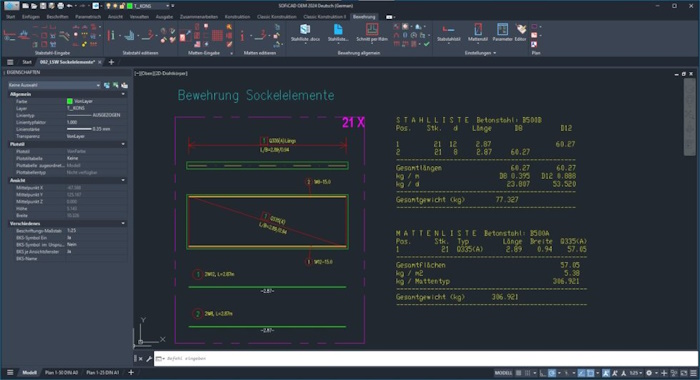Click the bottom Plan panel icon in ribbon
700x380 pixels.
534,44
